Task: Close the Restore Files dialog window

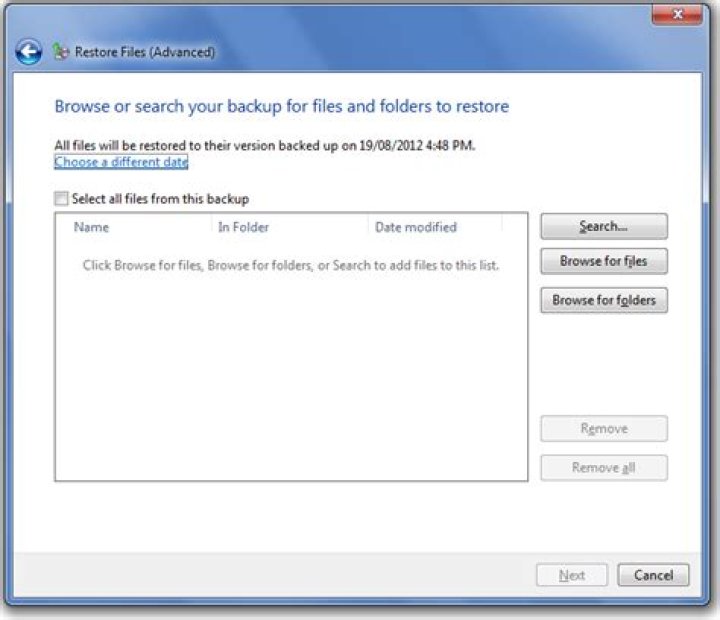Action: point(677,14)
